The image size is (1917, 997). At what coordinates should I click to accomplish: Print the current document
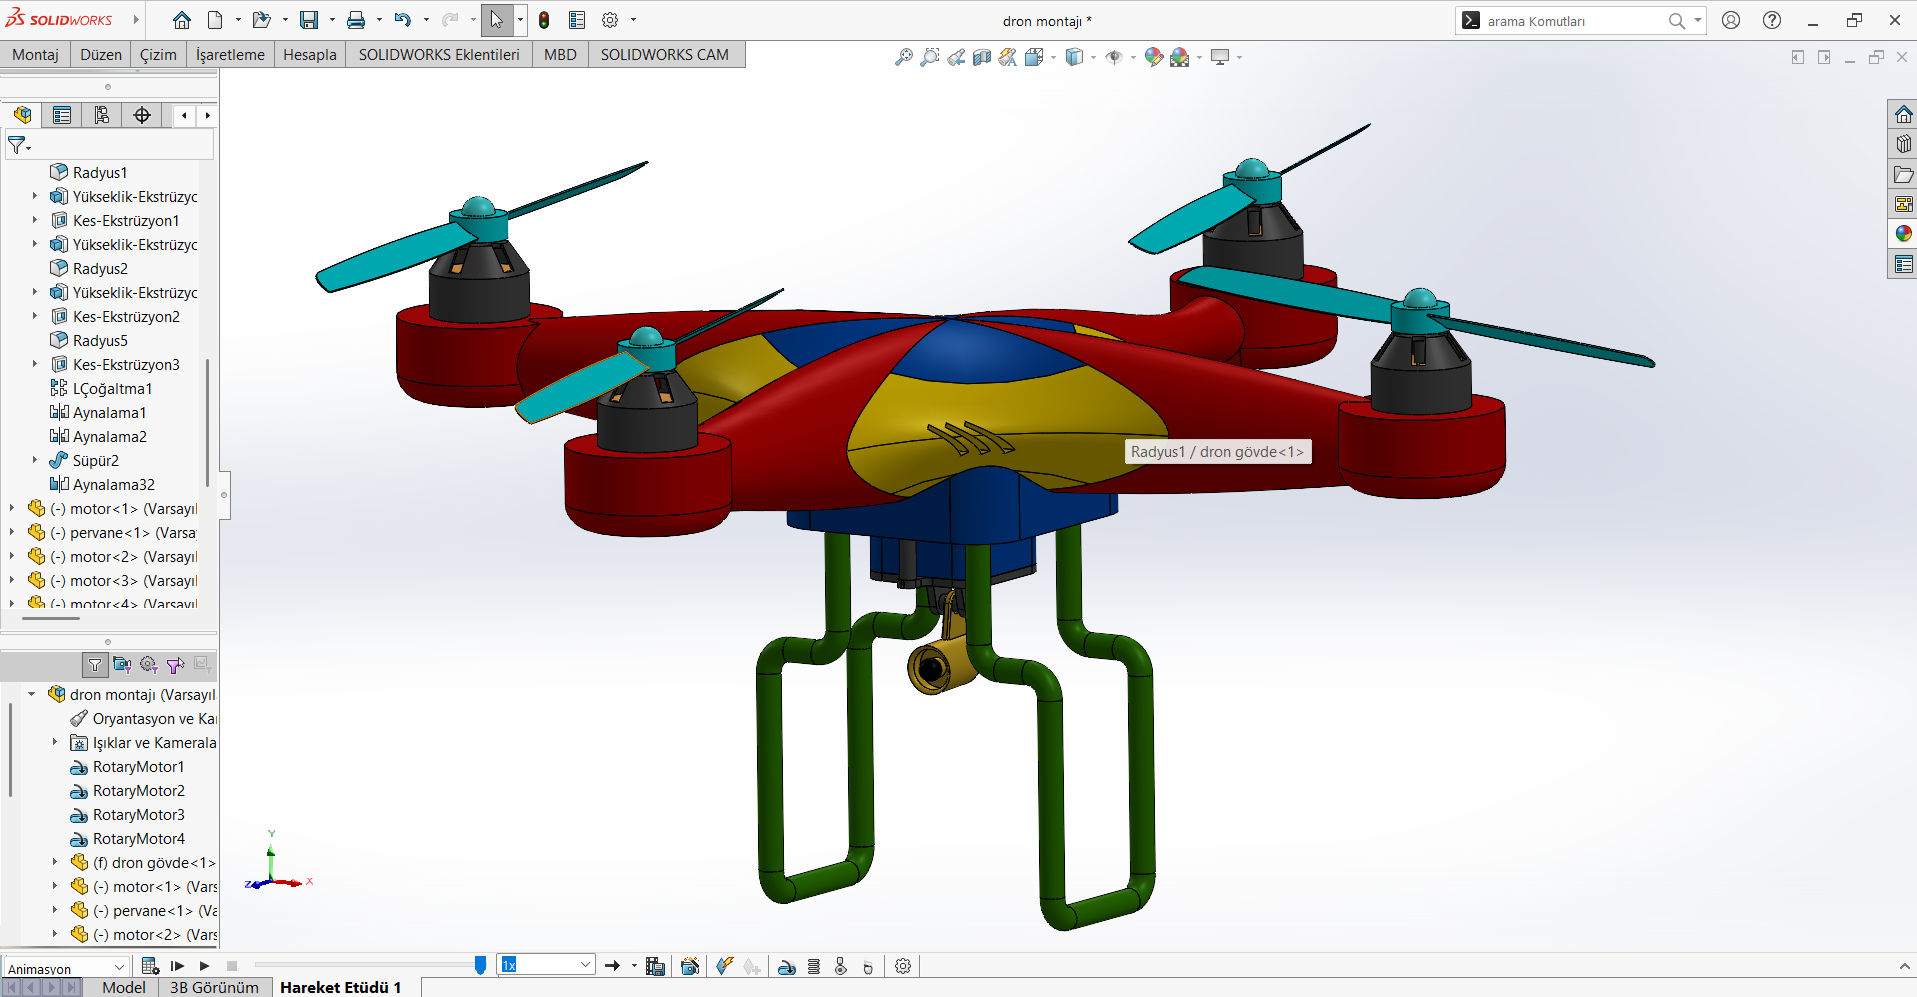(x=356, y=20)
